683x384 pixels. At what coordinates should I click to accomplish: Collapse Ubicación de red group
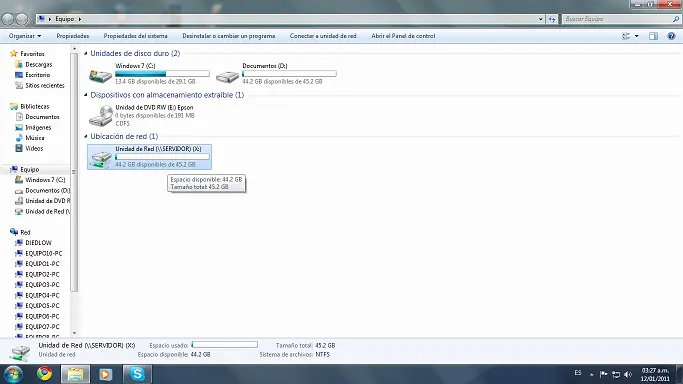86,136
